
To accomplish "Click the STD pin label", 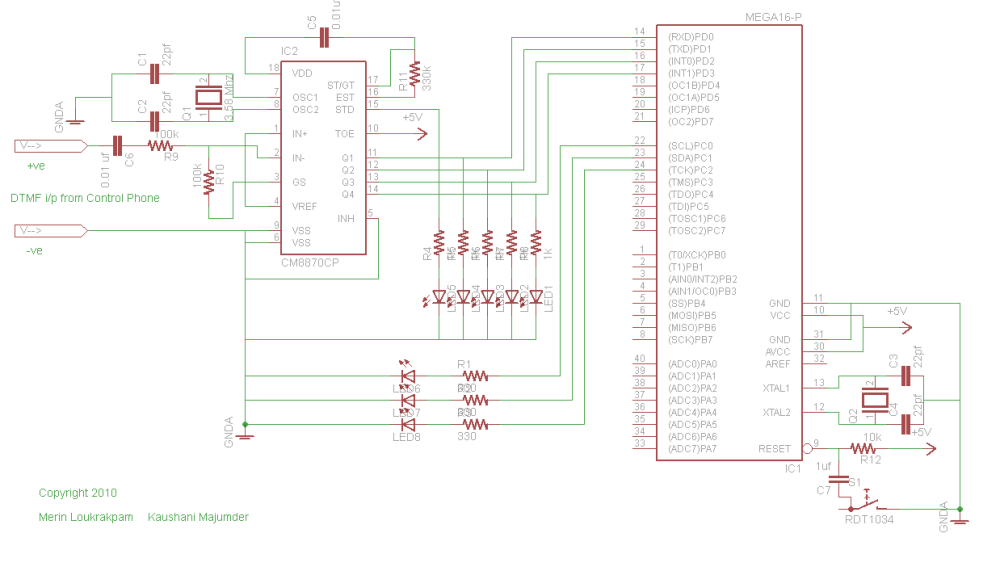I will [345, 110].
